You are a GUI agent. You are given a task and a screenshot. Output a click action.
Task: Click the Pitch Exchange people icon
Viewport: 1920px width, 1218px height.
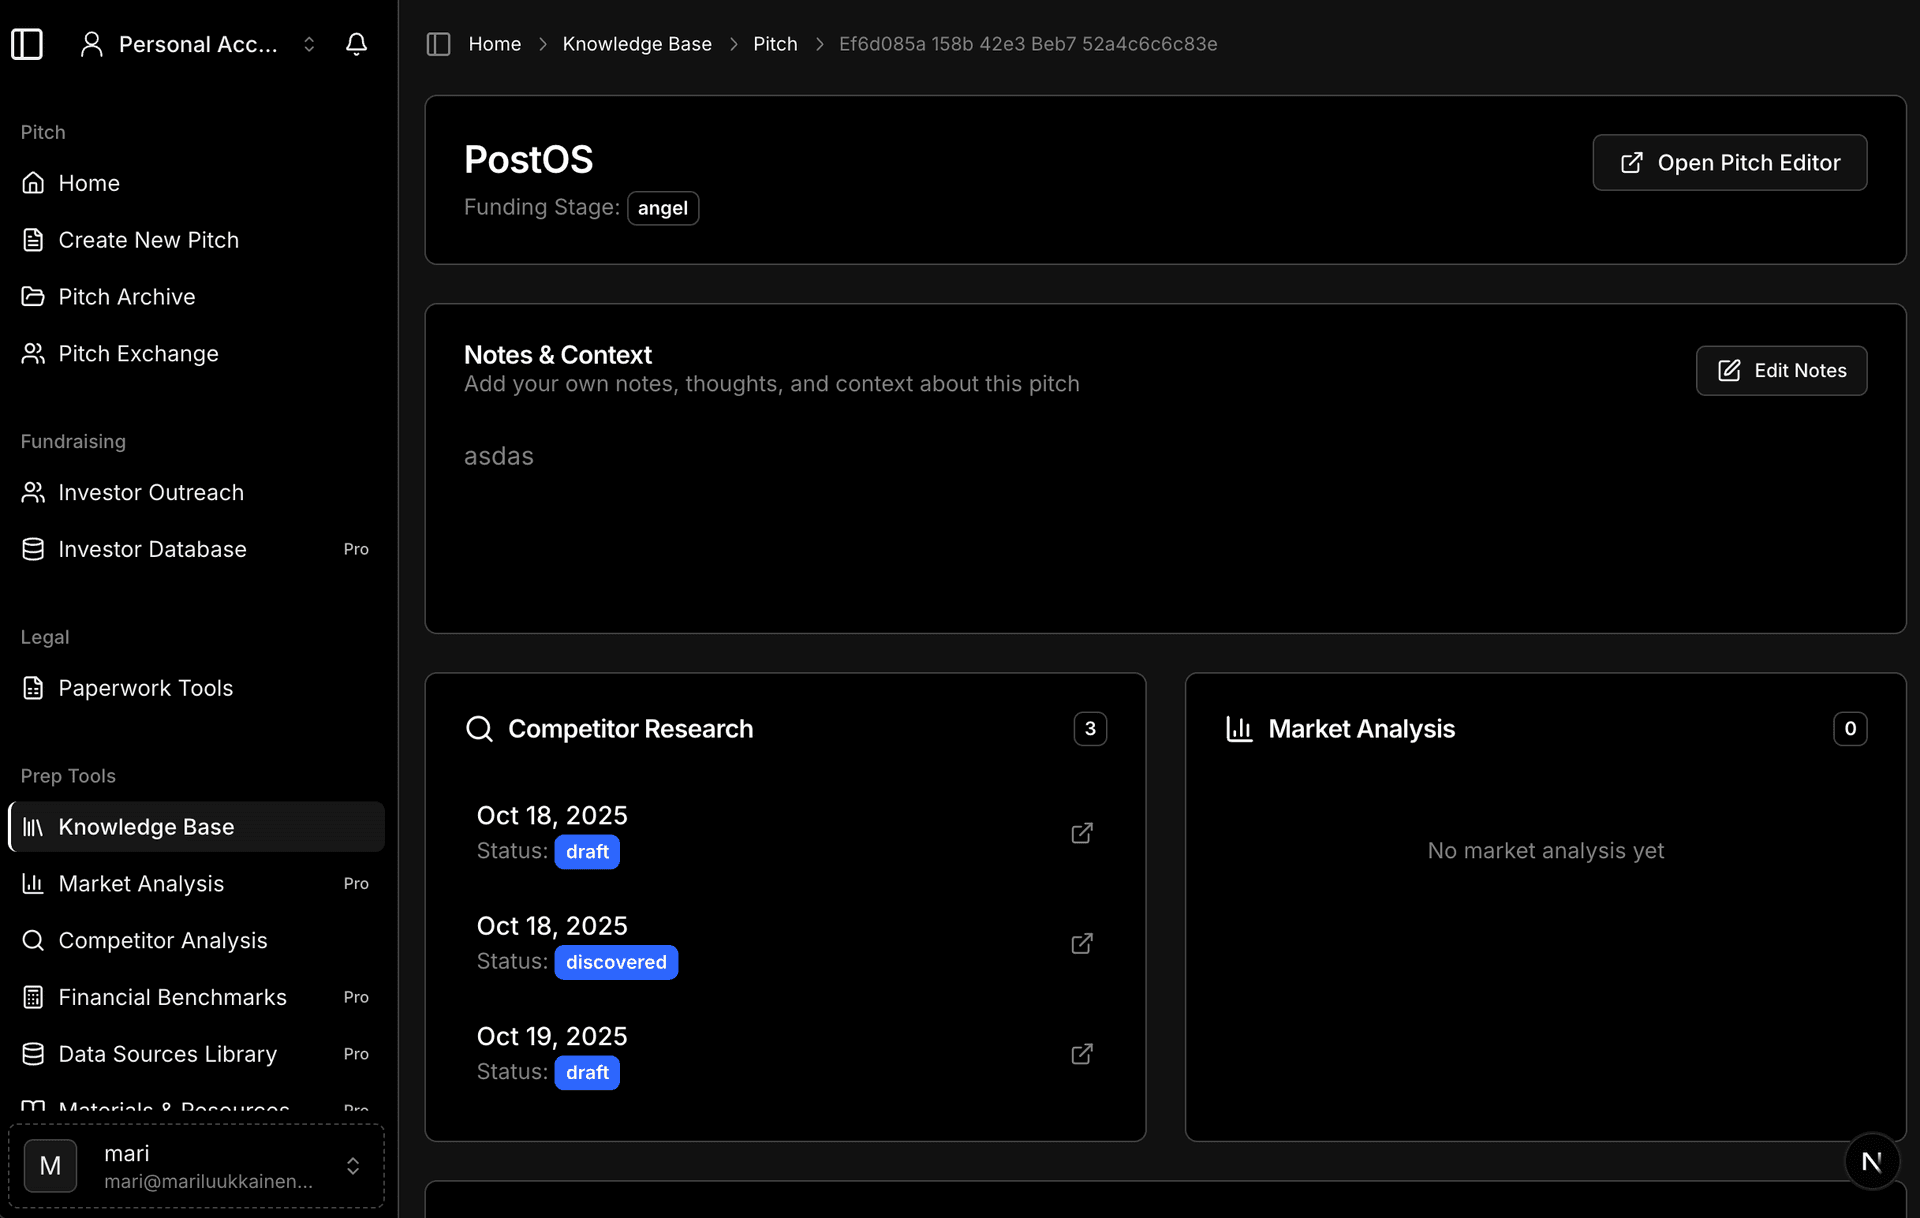33,353
